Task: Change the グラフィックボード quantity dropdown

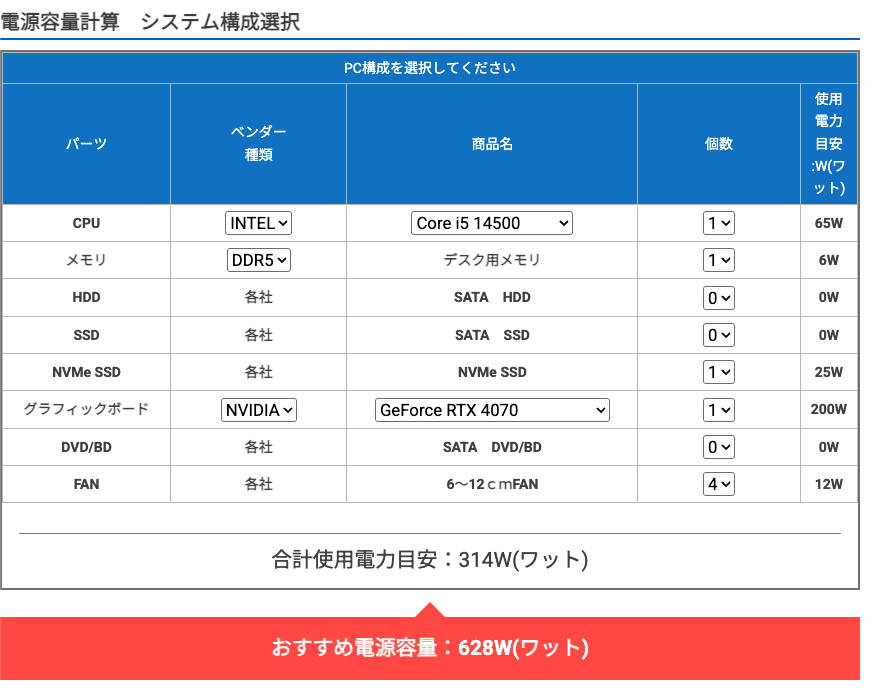Action: click(x=718, y=409)
